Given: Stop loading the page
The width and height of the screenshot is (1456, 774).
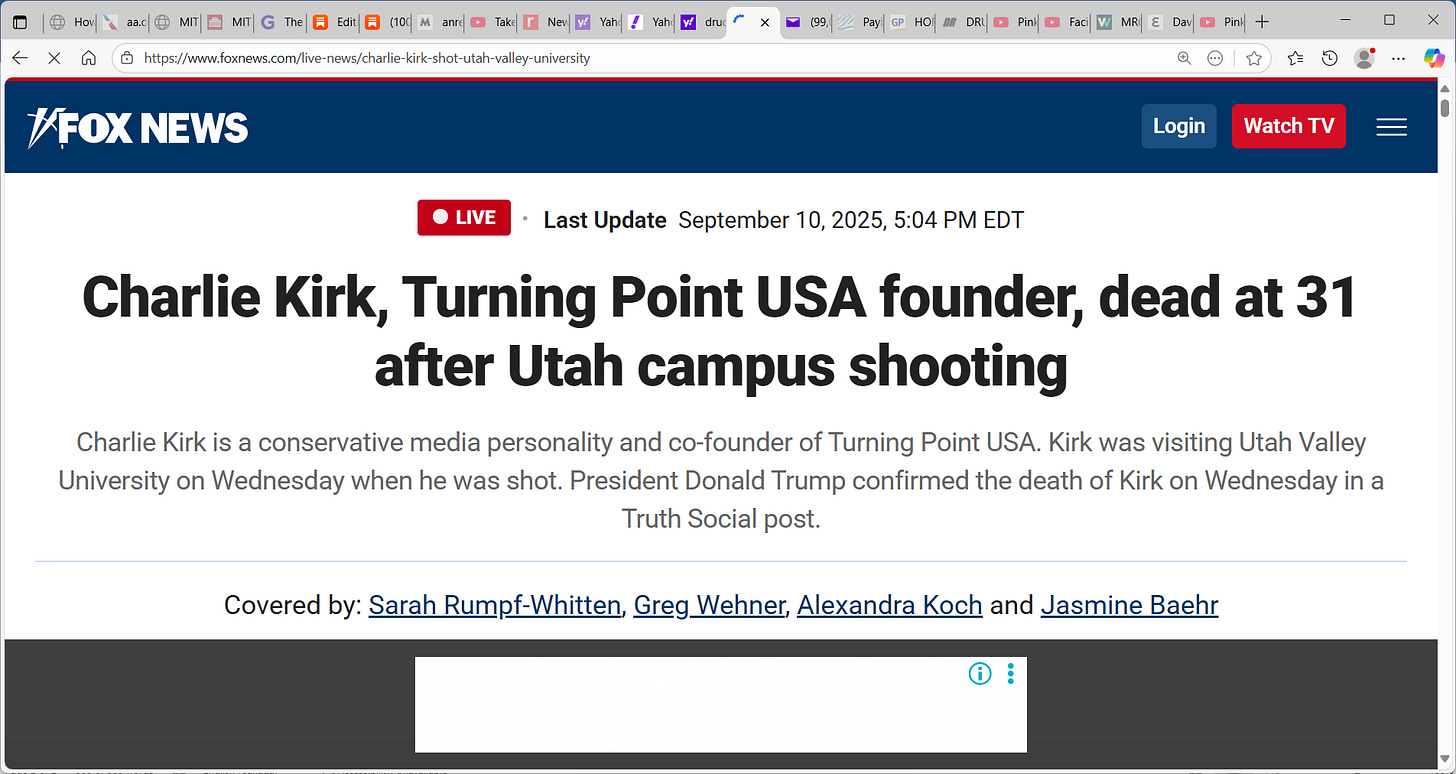Looking at the screenshot, I should (54, 58).
